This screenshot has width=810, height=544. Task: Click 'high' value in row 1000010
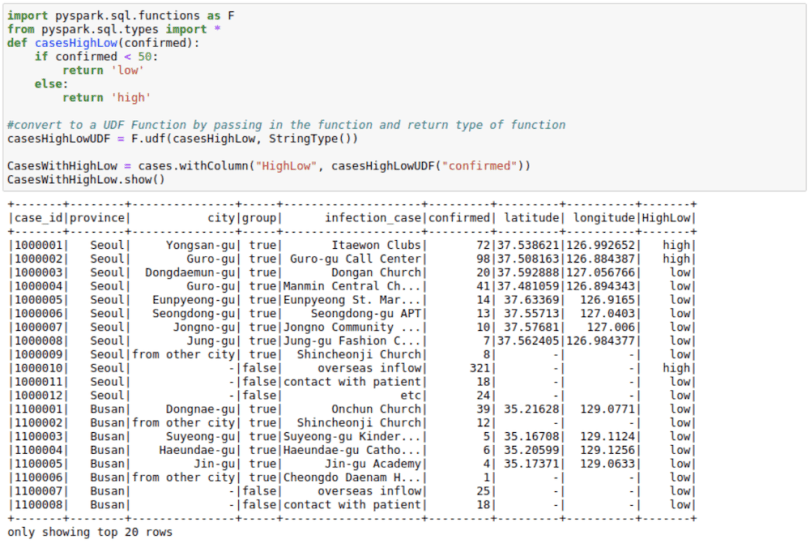pyautogui.click(x=676, y=368)
